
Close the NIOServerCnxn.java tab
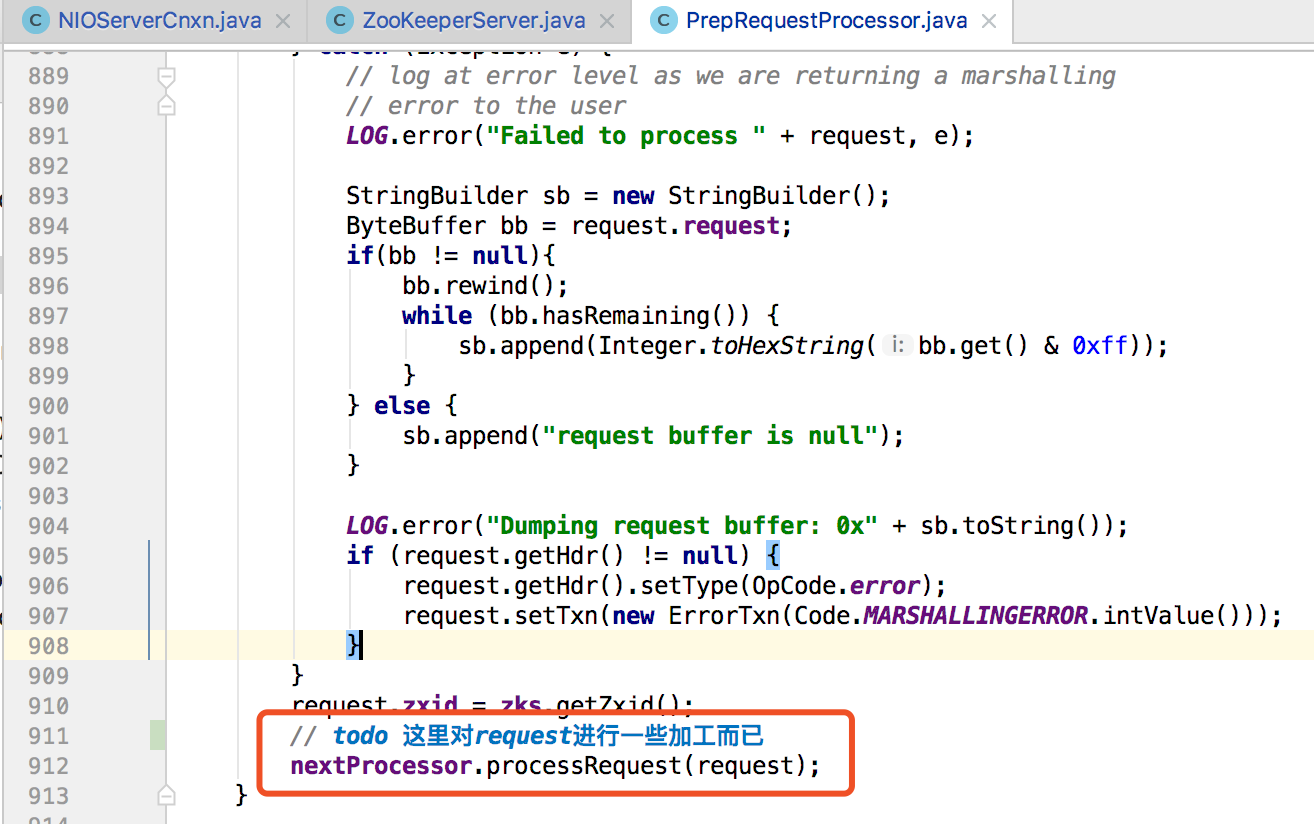(x=283, y=20)
